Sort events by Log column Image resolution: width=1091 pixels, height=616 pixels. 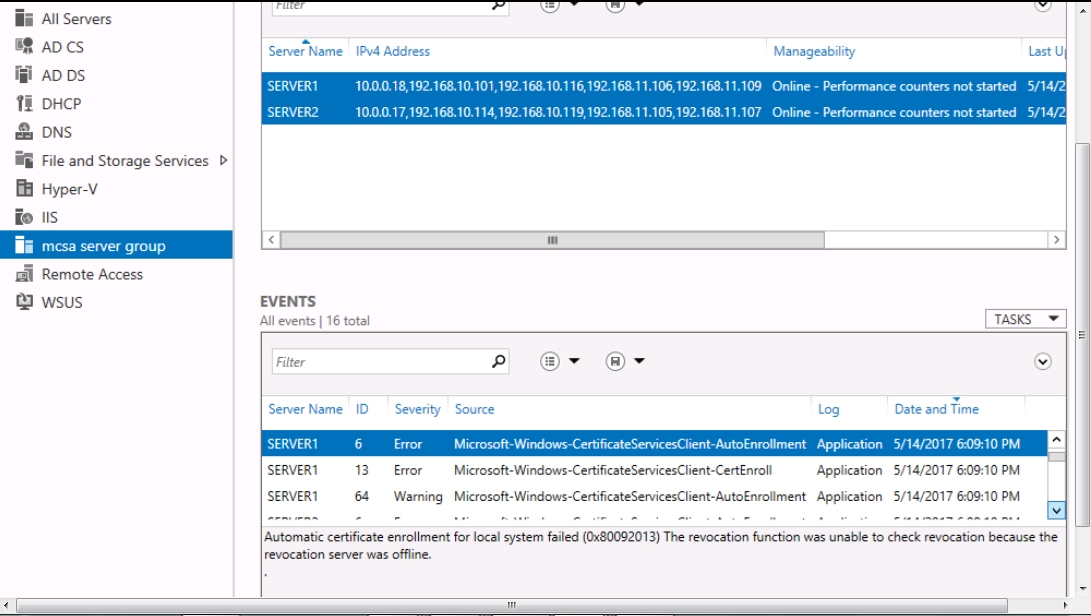(x=828, y=409)
